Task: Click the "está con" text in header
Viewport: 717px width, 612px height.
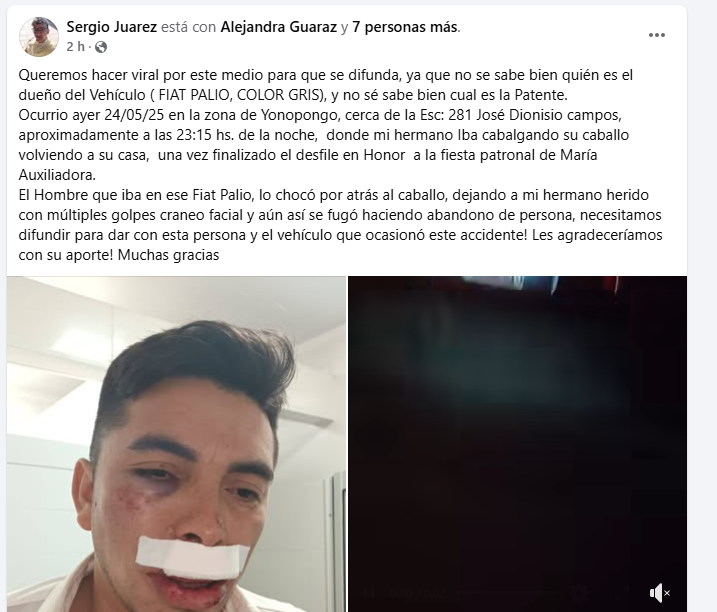Action: click(189, 27)
